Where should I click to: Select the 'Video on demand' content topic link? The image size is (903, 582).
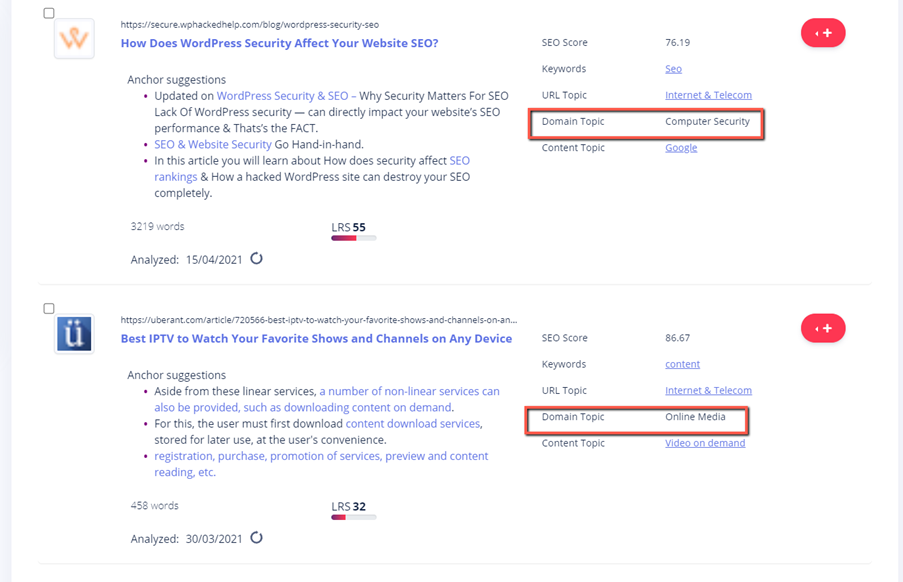(705, 443)
